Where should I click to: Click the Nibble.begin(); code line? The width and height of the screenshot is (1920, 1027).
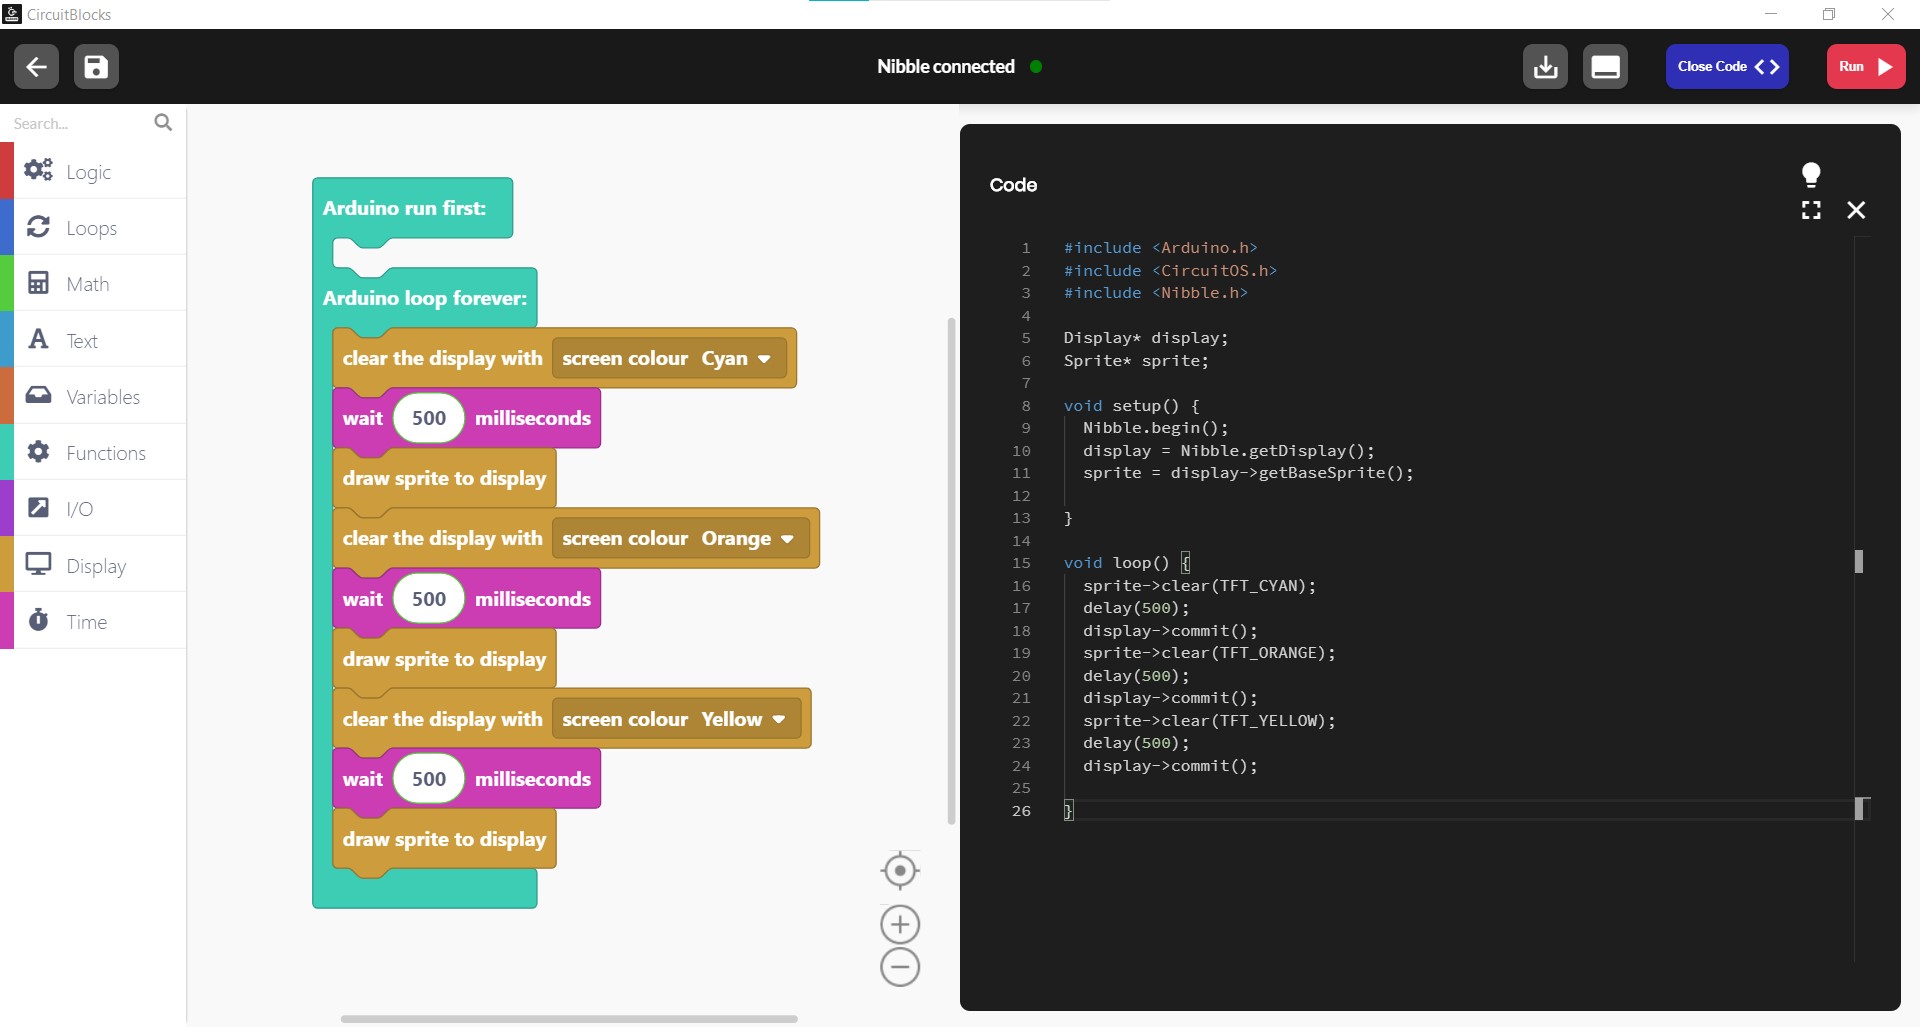[x=1155, y=428]
